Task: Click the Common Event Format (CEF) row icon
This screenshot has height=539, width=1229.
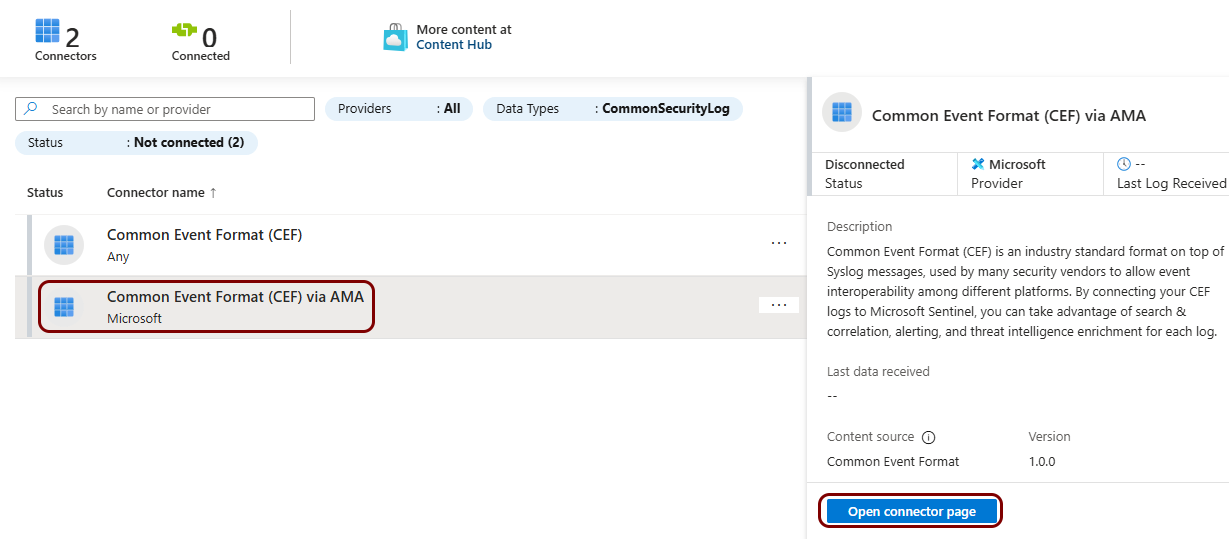Action: 64,245
